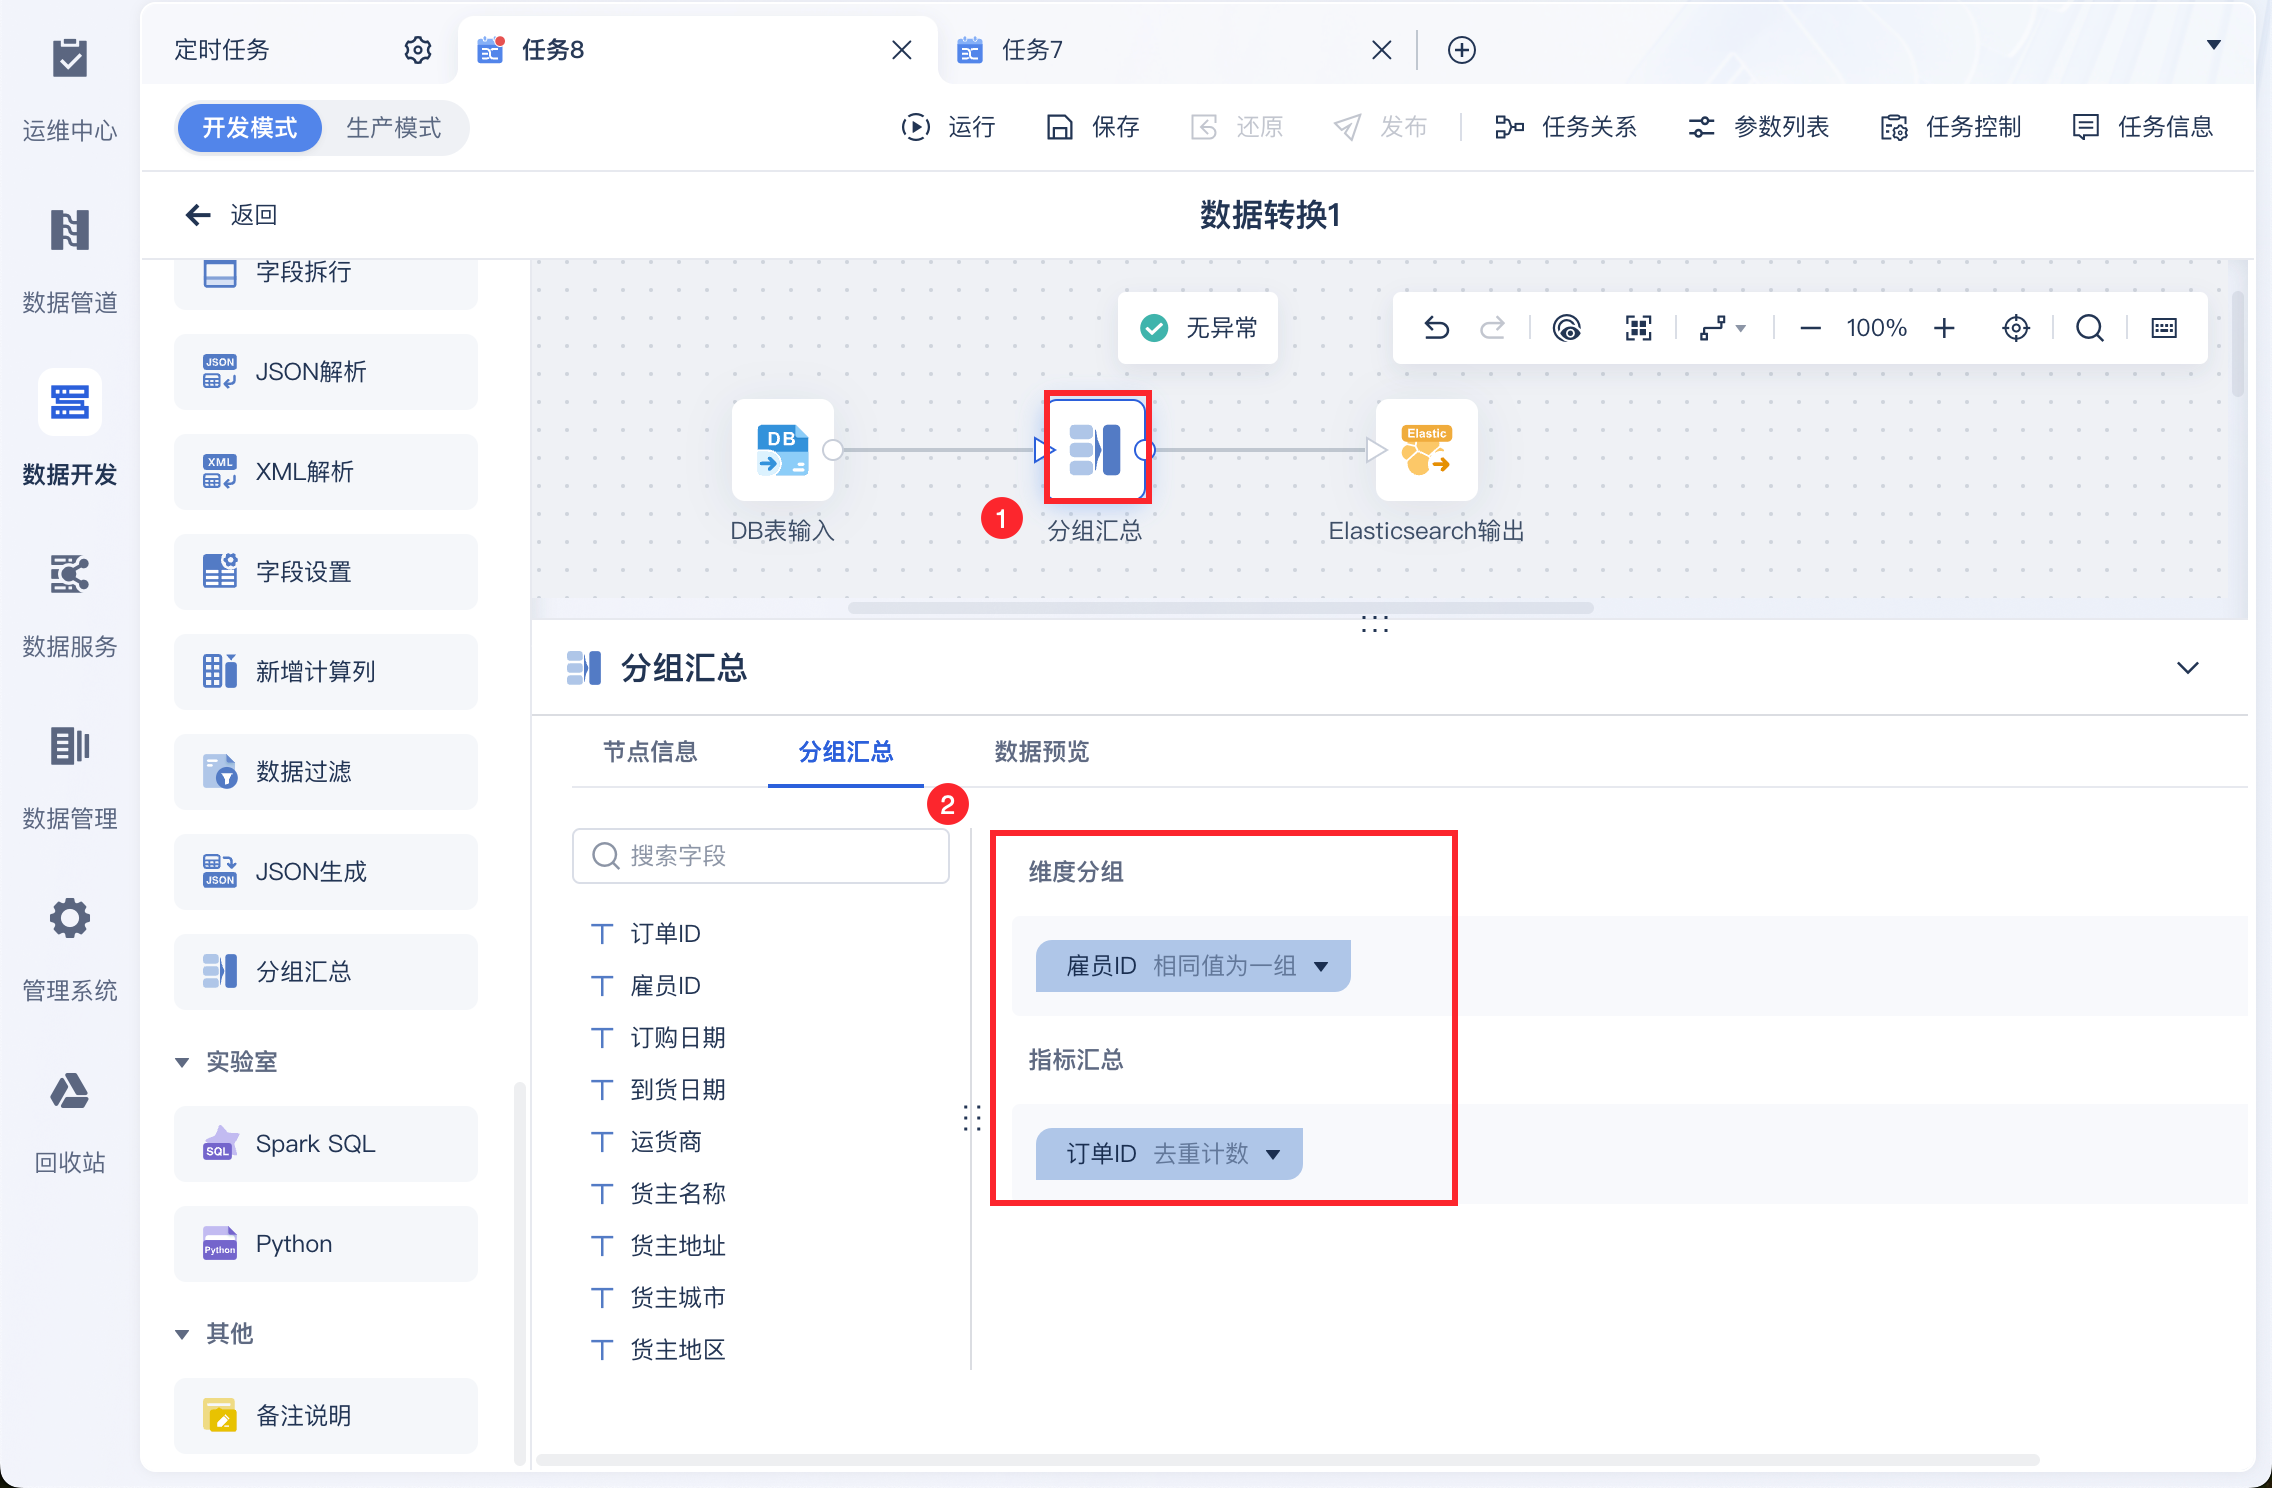The height and width of the screenshot is (1488, 2272).
Task: Select the Elasticsearch输出 node icon
Action: (1426, 450)
